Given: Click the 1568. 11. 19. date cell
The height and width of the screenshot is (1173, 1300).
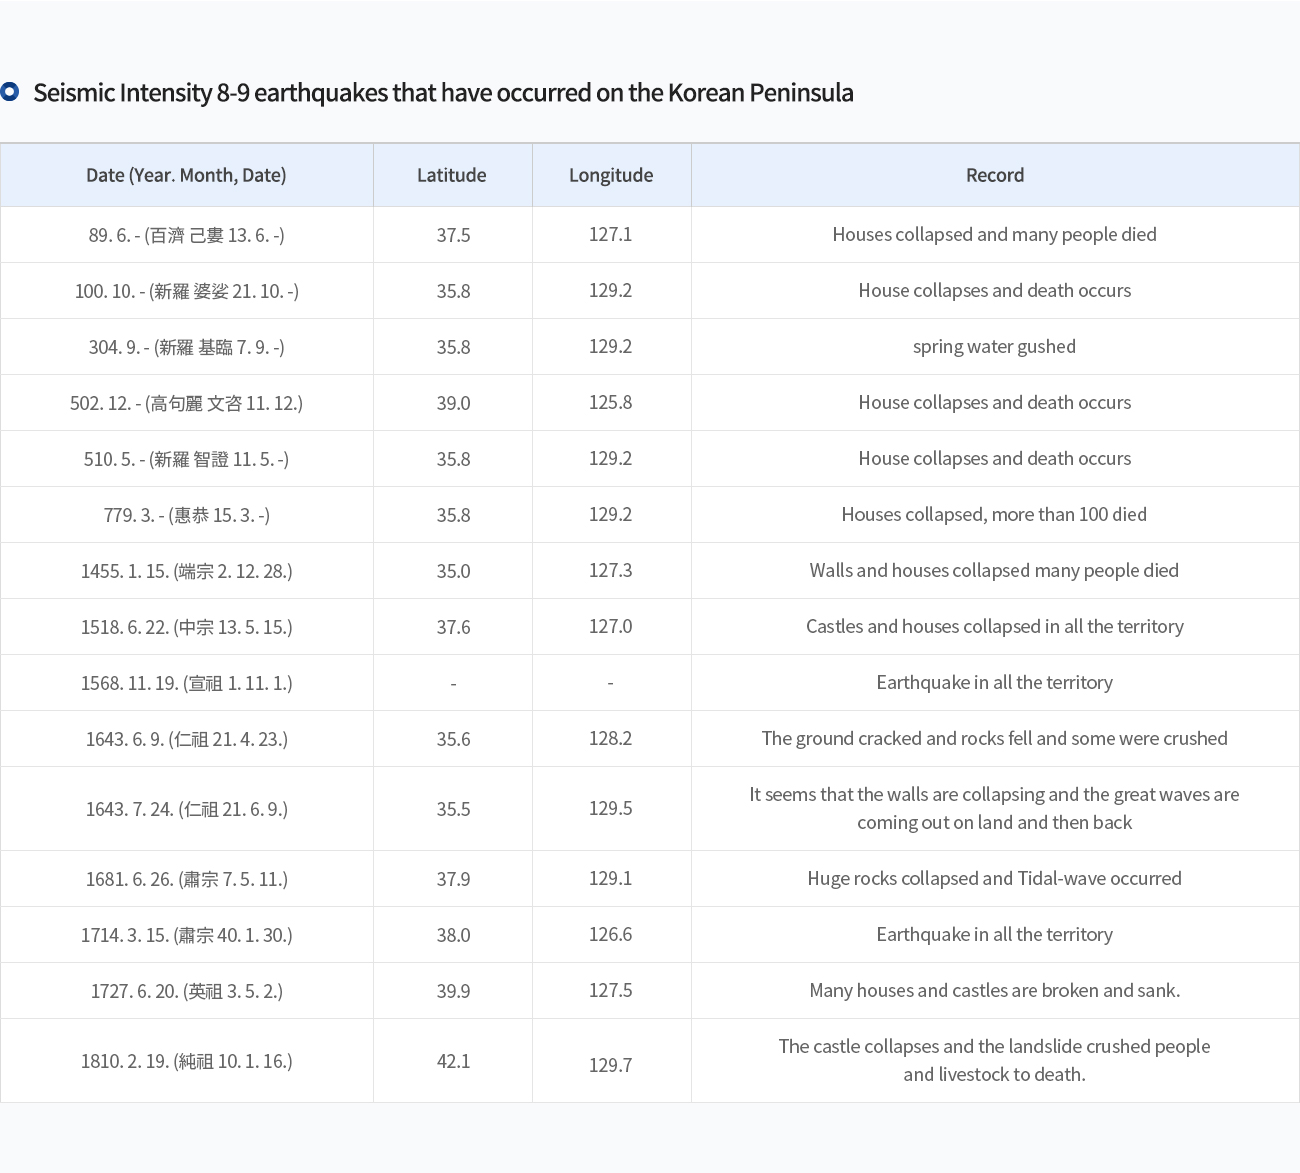Looking at the screenshot, I should point(186,683).
